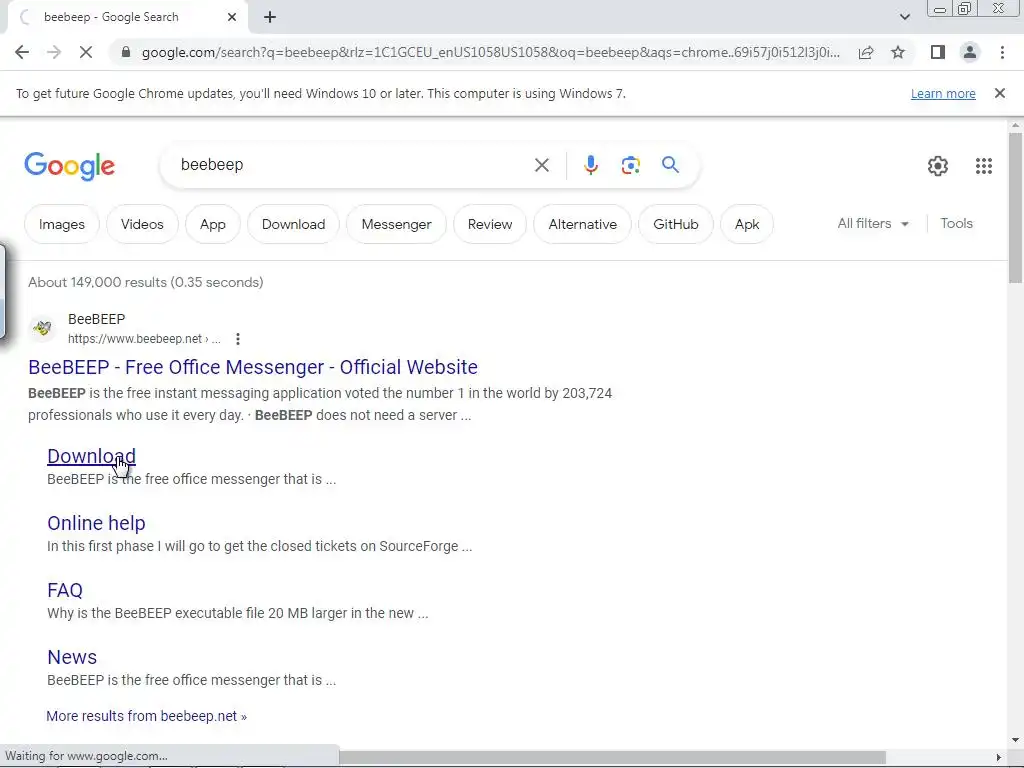The height and width of the screenshot is (768, 1024).
Task: Click the vertical scrollbar thumb
Action: coord(1015,208)
